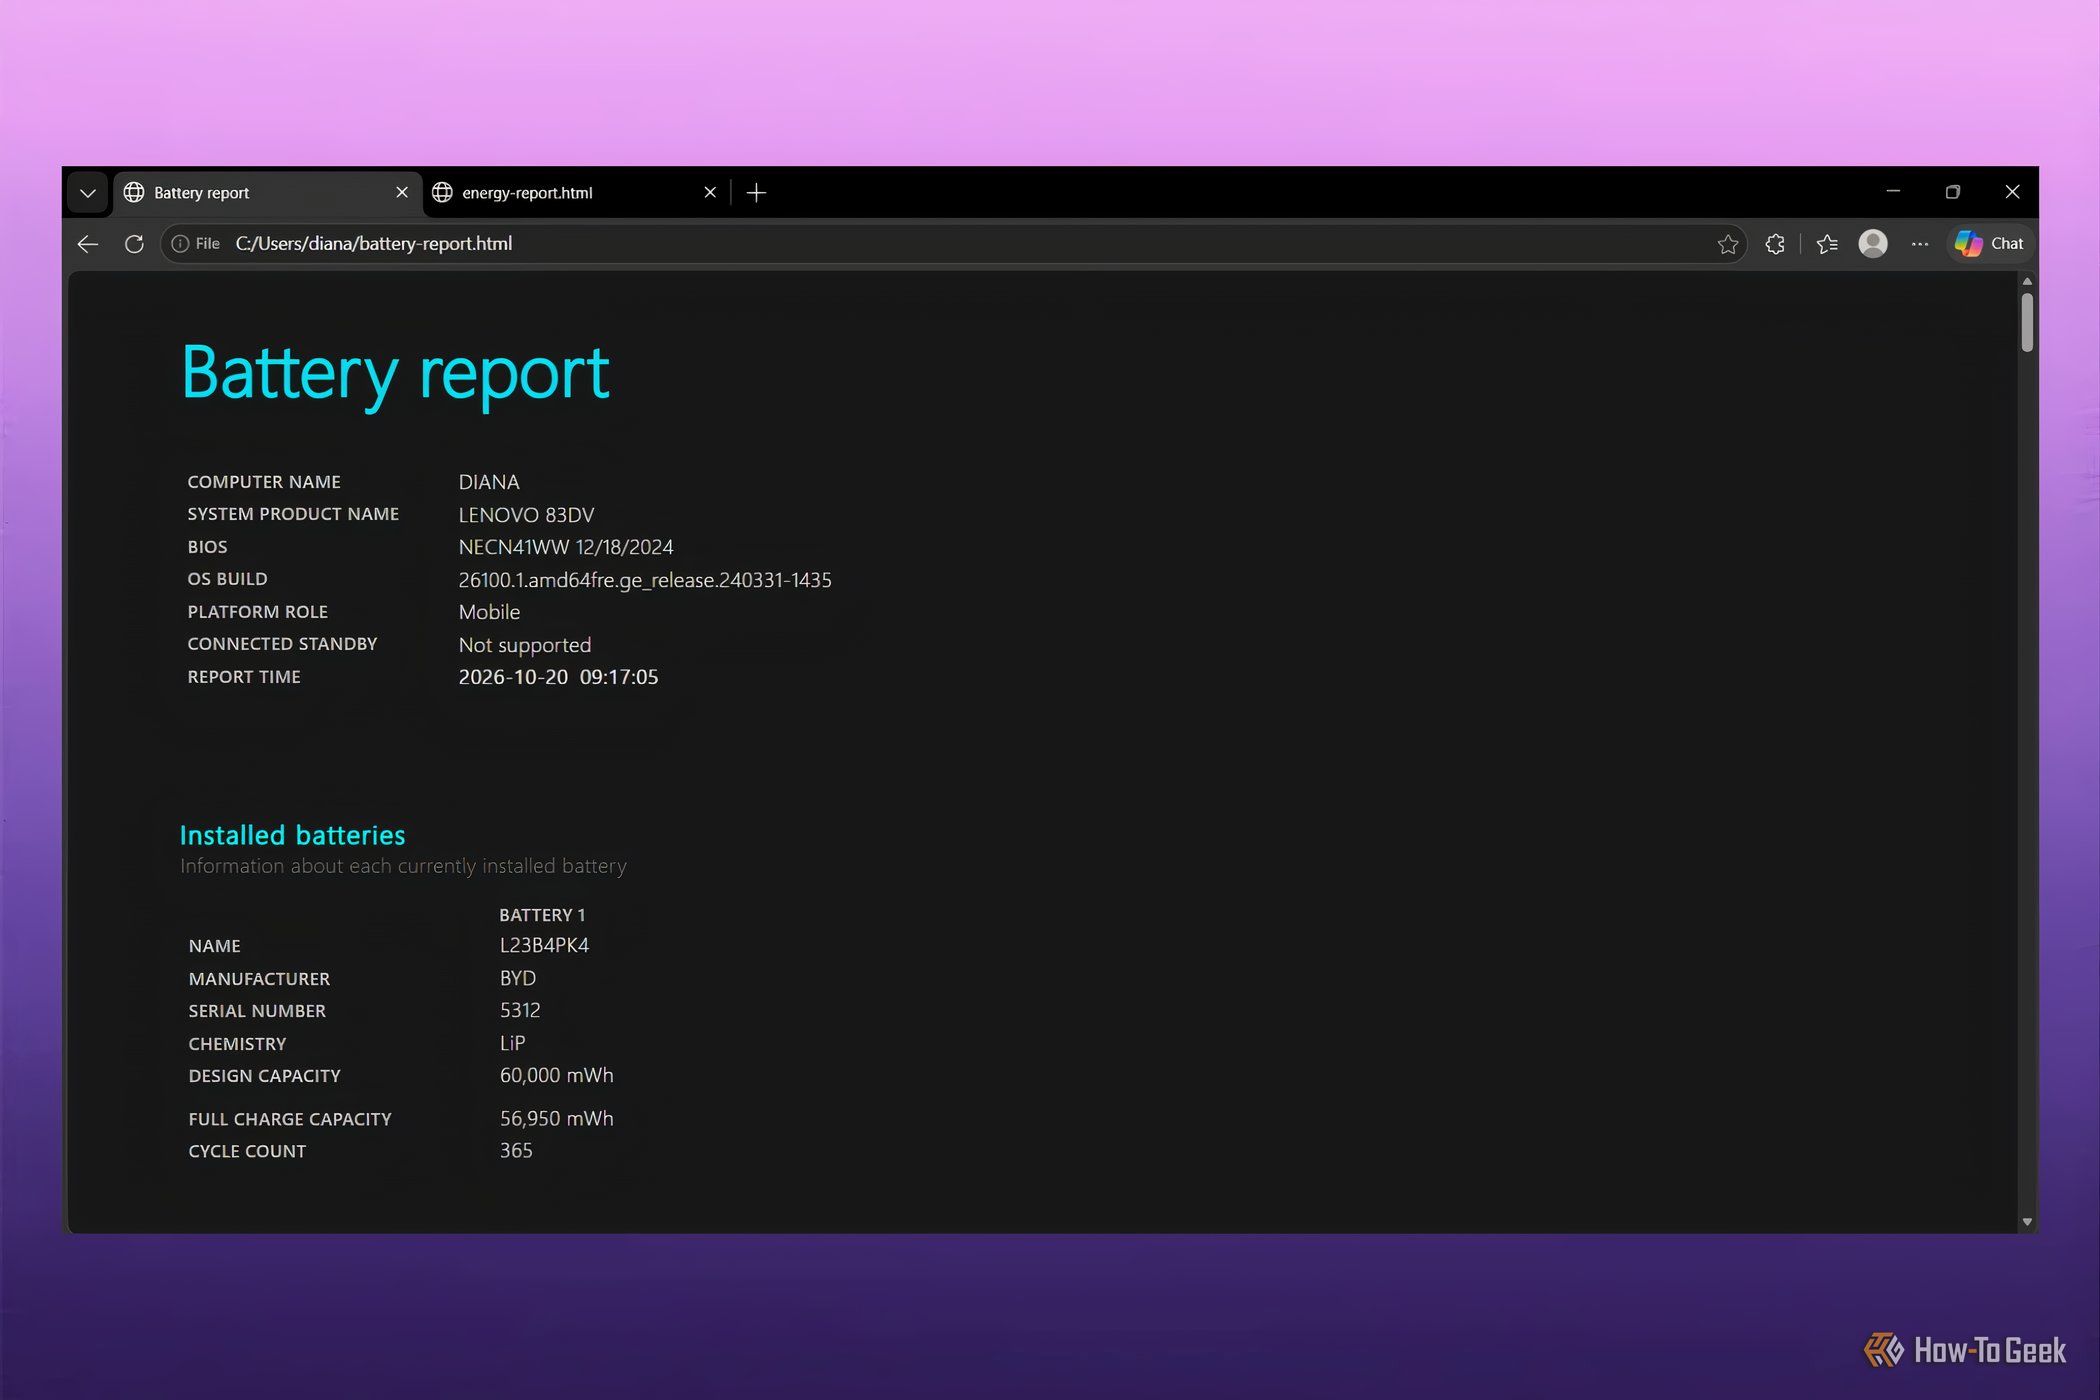The image size is (2100, 1400).
Task: Select the OS build value 26100.1.amd64fre
Action: 645,580
